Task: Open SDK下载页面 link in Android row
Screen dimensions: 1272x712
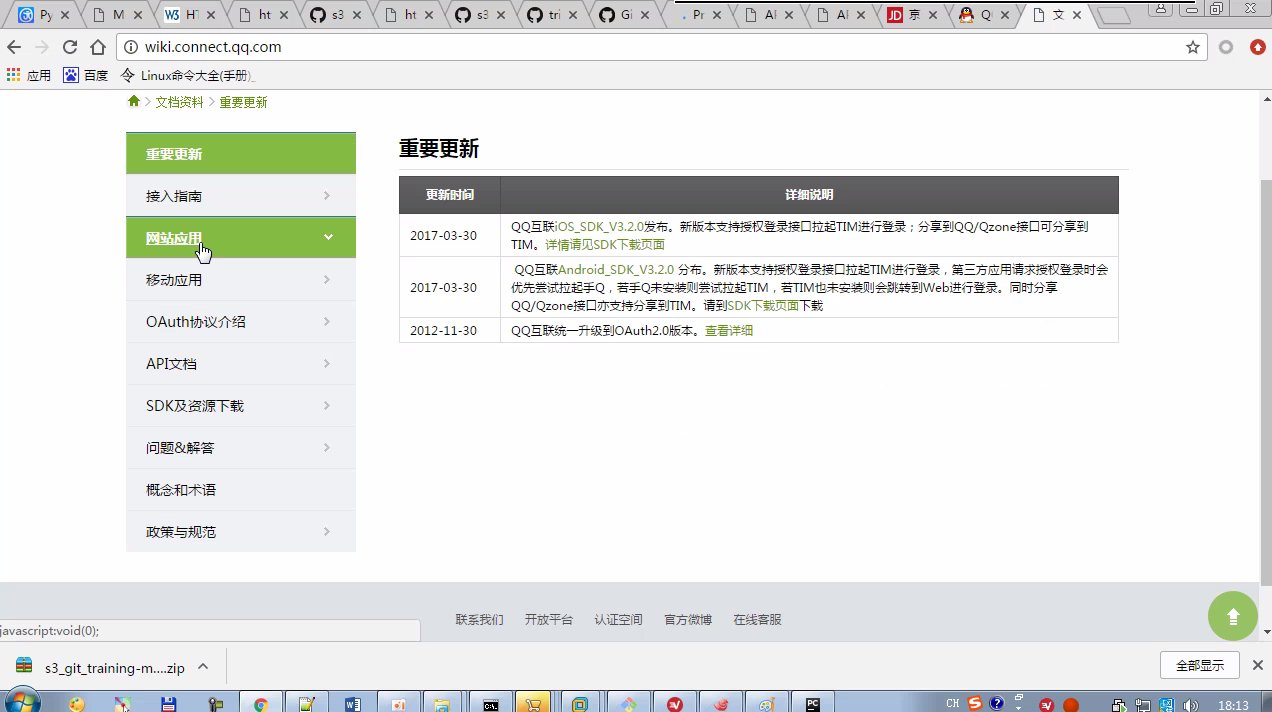Action: click(763, 306)
